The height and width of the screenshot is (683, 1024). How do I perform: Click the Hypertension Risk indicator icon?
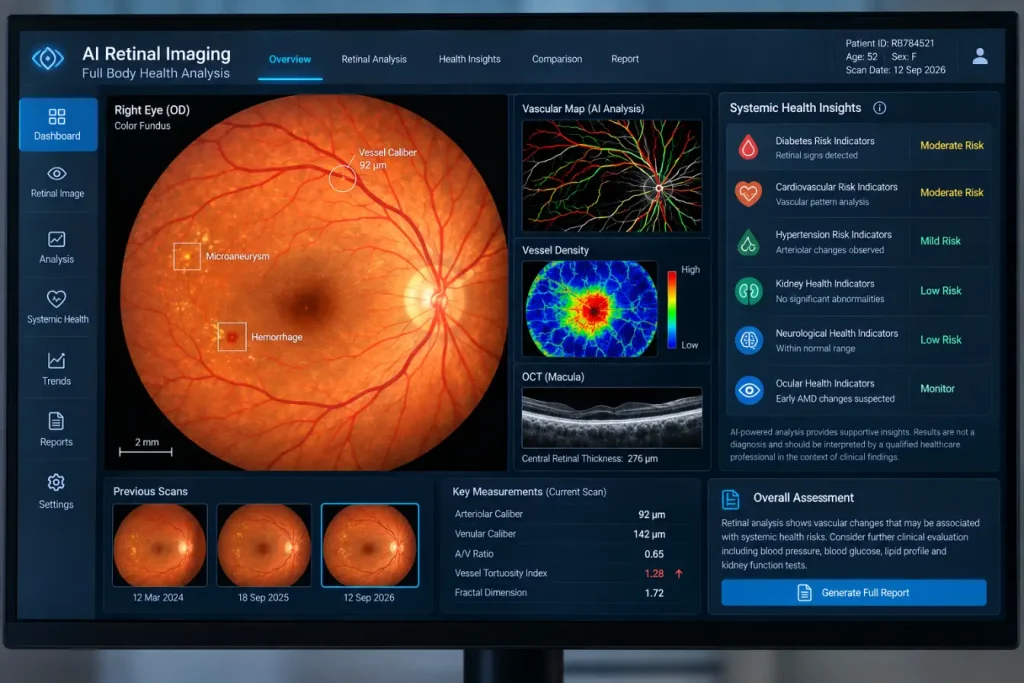[x=748, y=242]
